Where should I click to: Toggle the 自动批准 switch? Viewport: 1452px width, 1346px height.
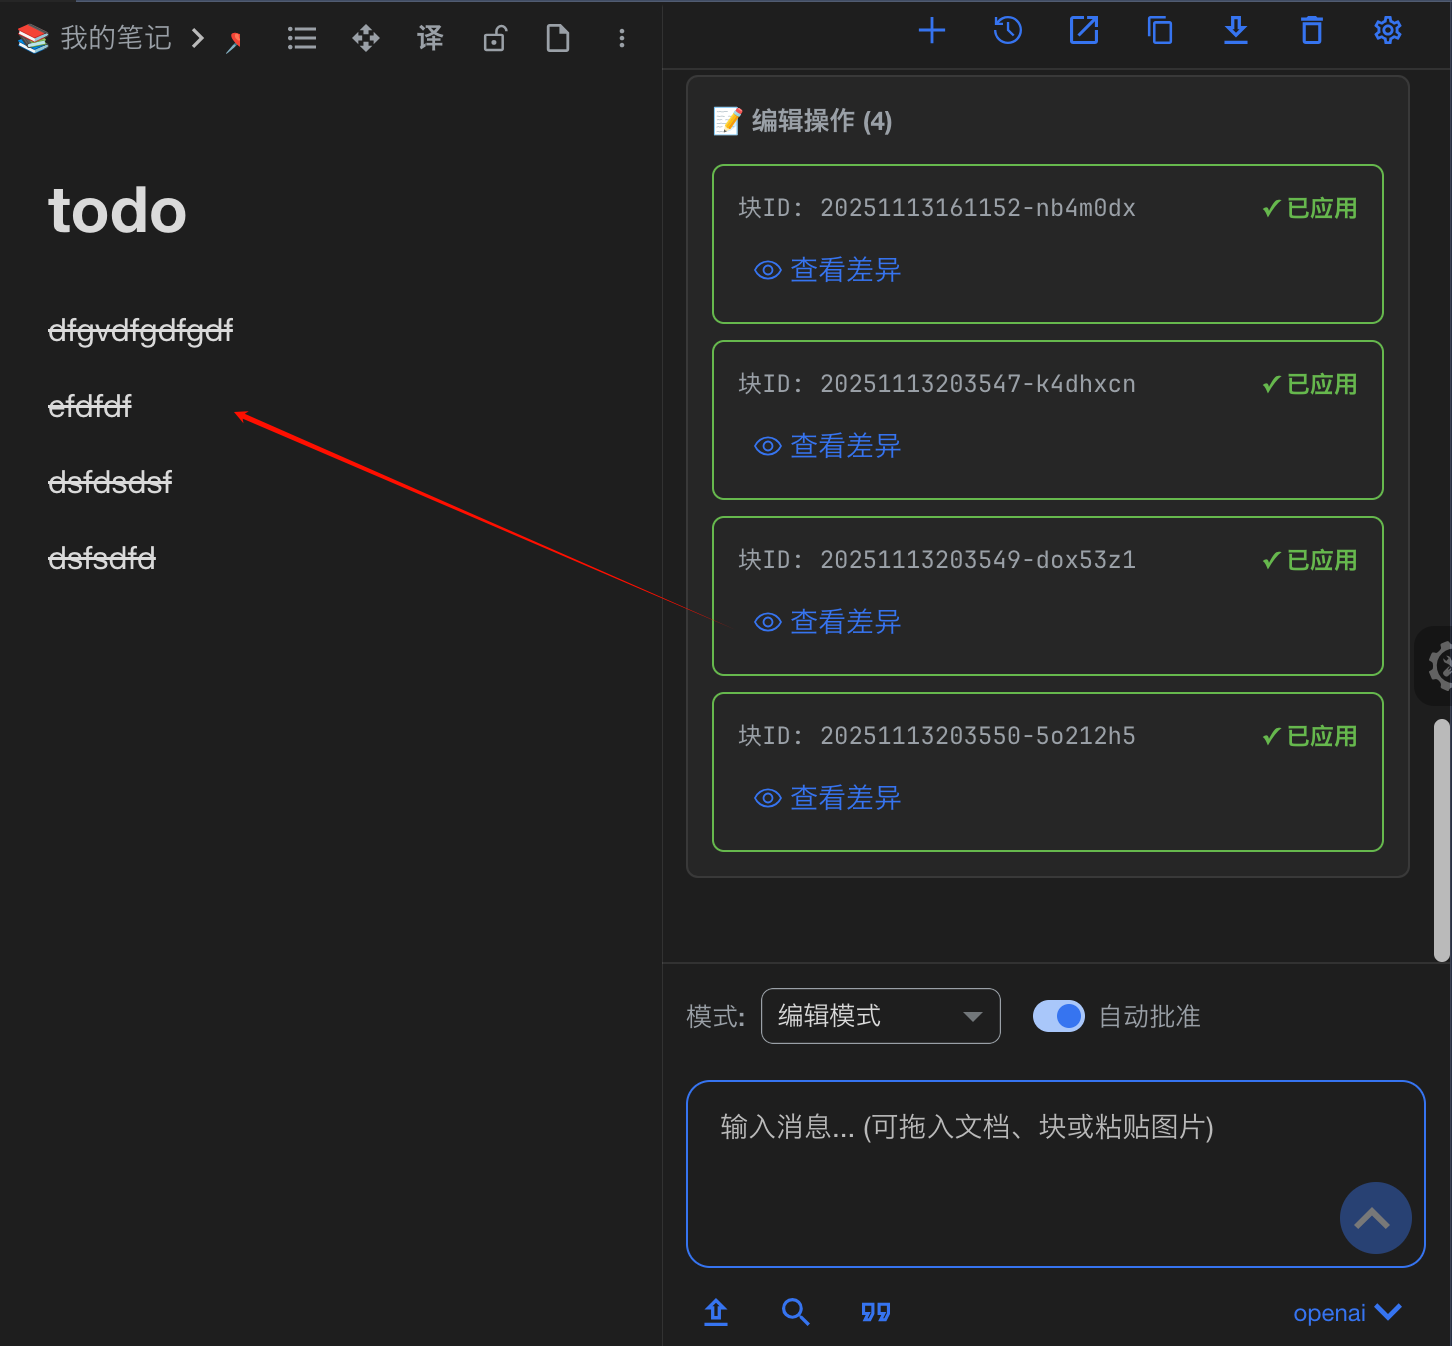pos(1059,1016)
